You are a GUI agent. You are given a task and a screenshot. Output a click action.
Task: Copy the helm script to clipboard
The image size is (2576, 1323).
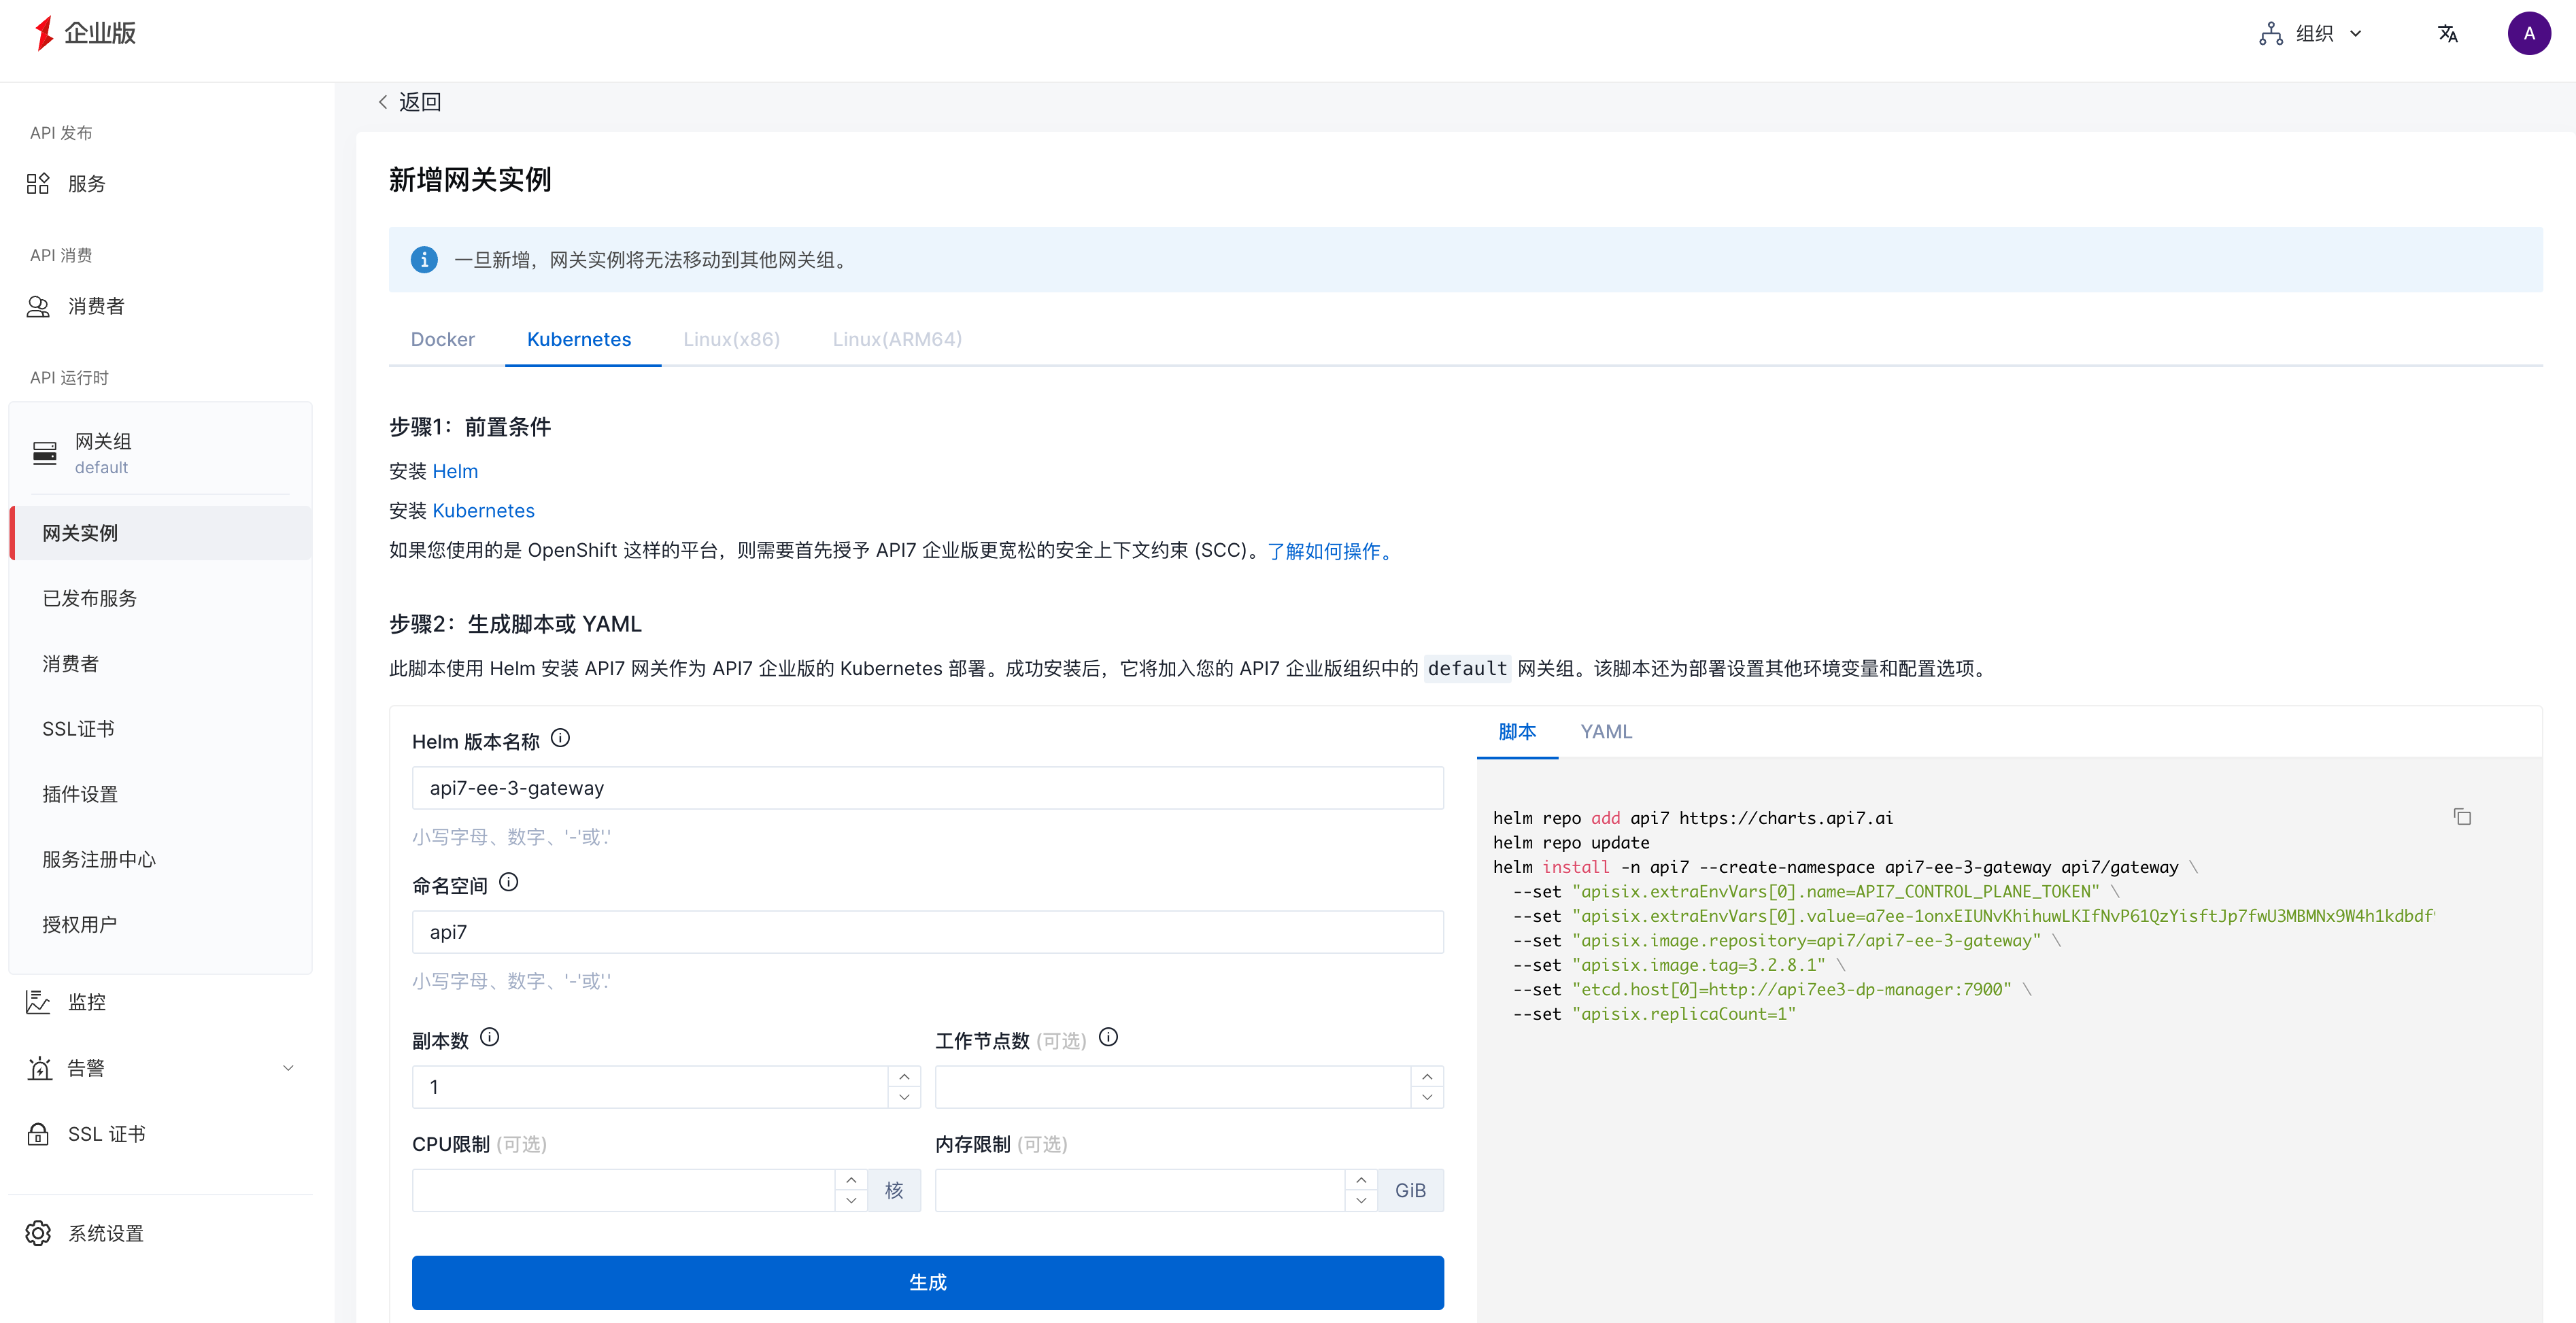pyautogui.click(x=2462, y=817)
